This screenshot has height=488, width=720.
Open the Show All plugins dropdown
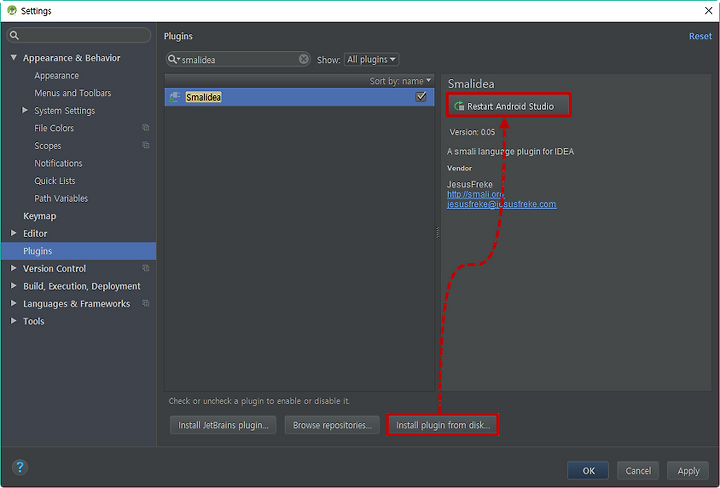(371, 59)
